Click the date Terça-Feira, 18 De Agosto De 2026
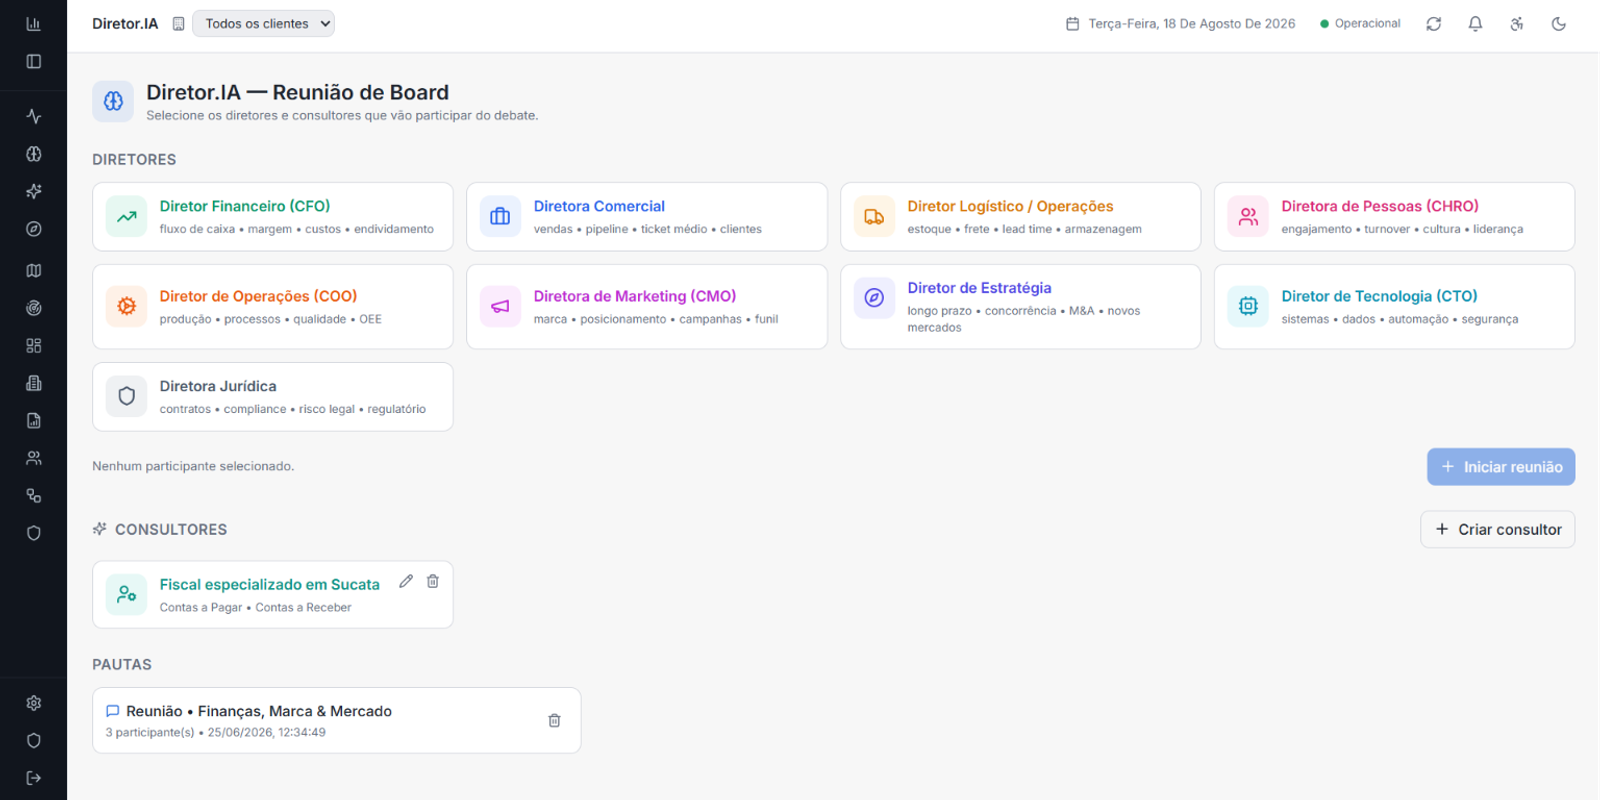The height and width of the screenshot is (800, 1600). 1181,24
